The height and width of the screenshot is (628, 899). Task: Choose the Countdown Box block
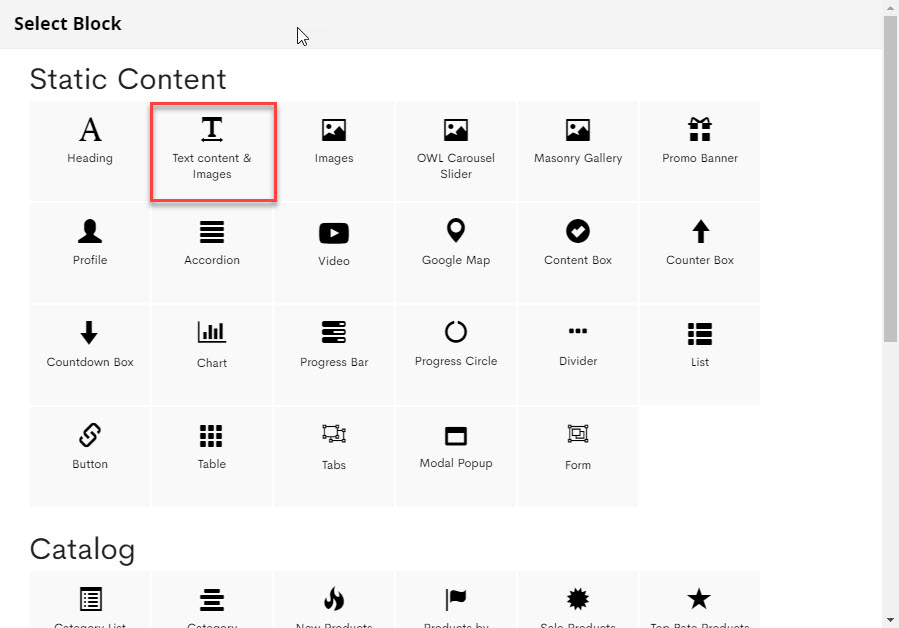89,355
